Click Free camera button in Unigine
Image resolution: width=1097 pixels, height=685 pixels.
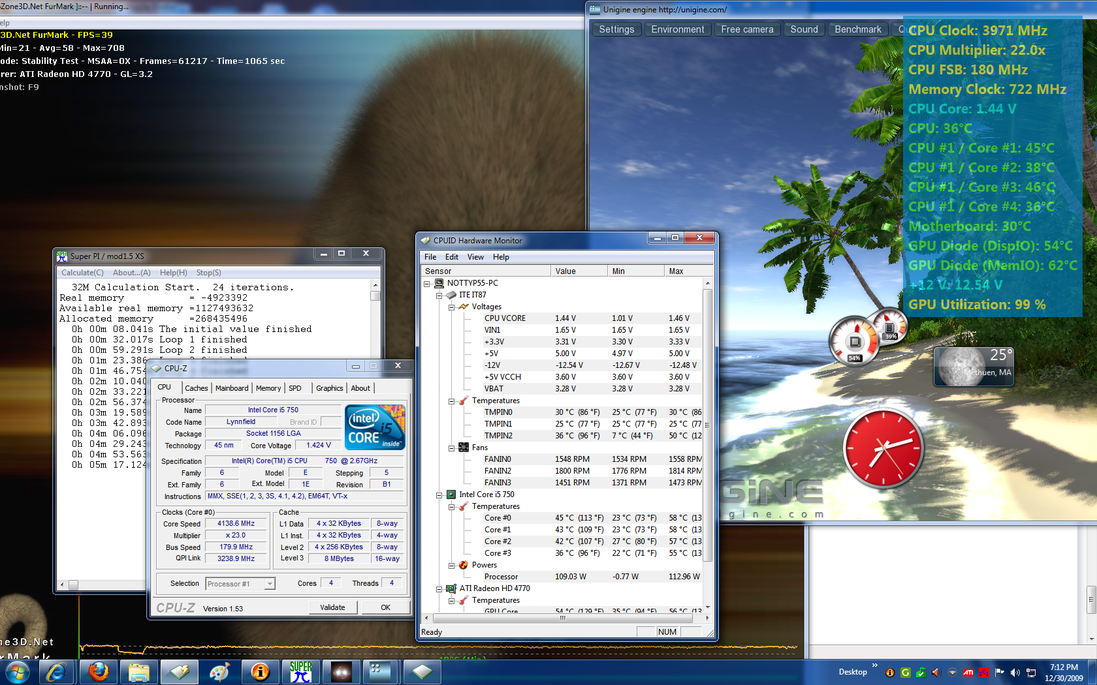pos(747,29)
